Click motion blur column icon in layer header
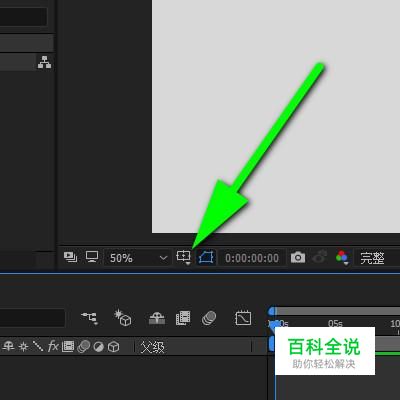 (83, 346)
